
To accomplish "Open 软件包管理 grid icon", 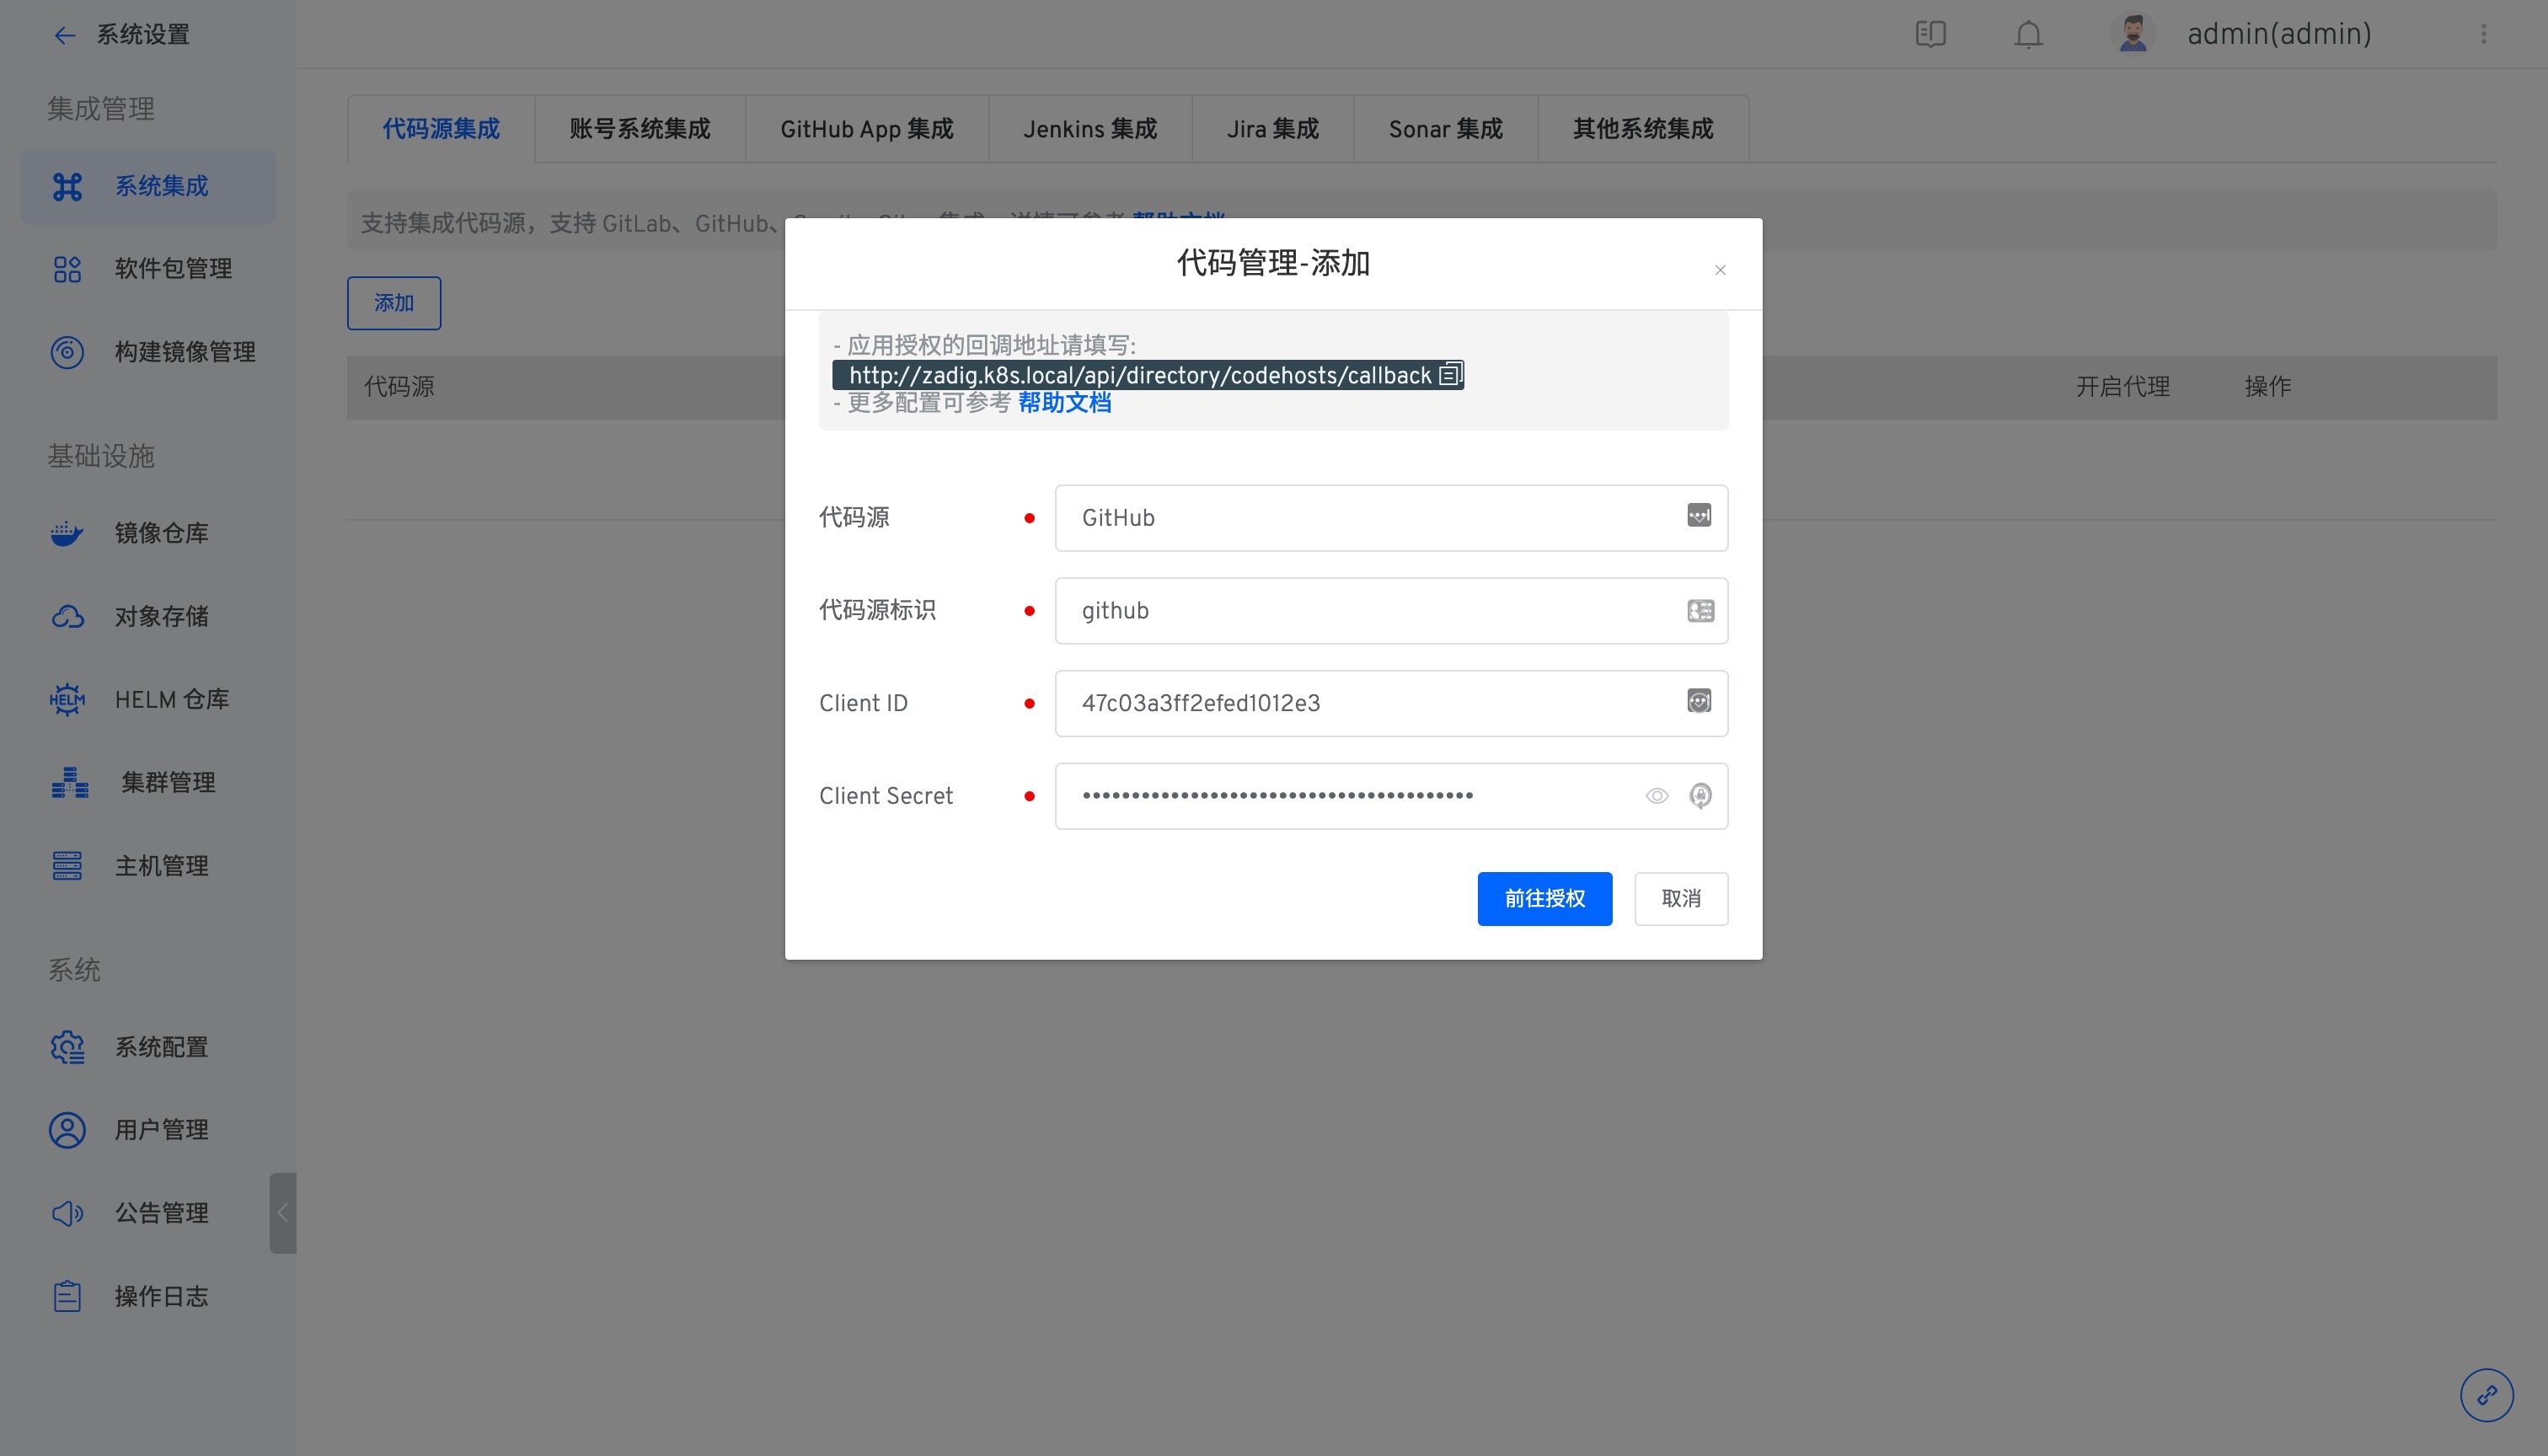I will click(67, 269).
